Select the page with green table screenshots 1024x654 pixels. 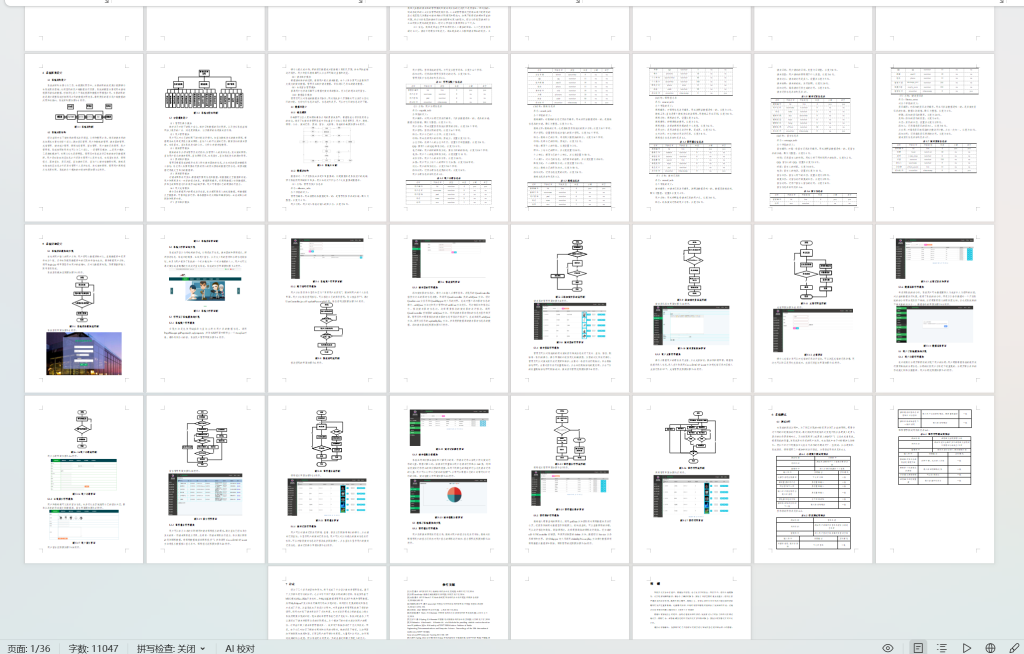click(84, 479)
